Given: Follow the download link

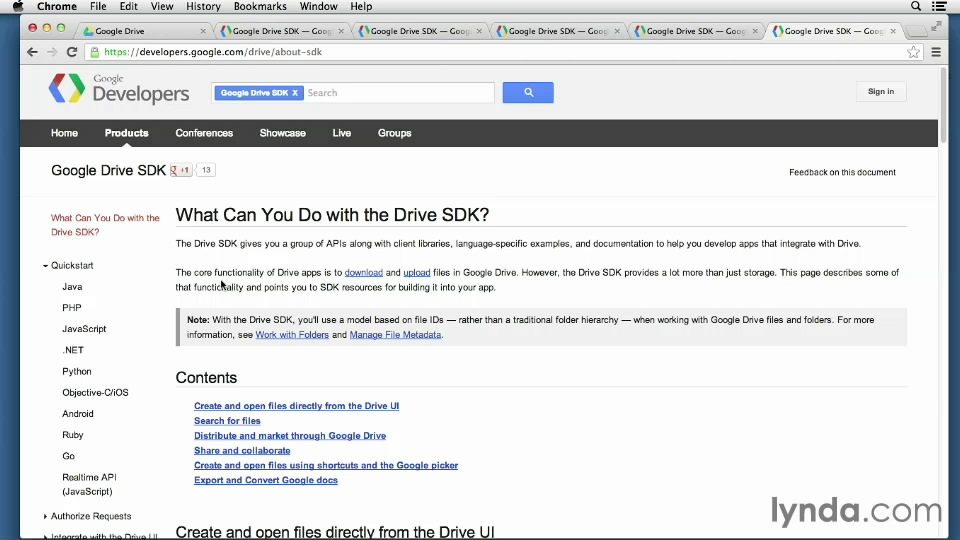Looking at the screenshot, I should [x=364, y=272].
